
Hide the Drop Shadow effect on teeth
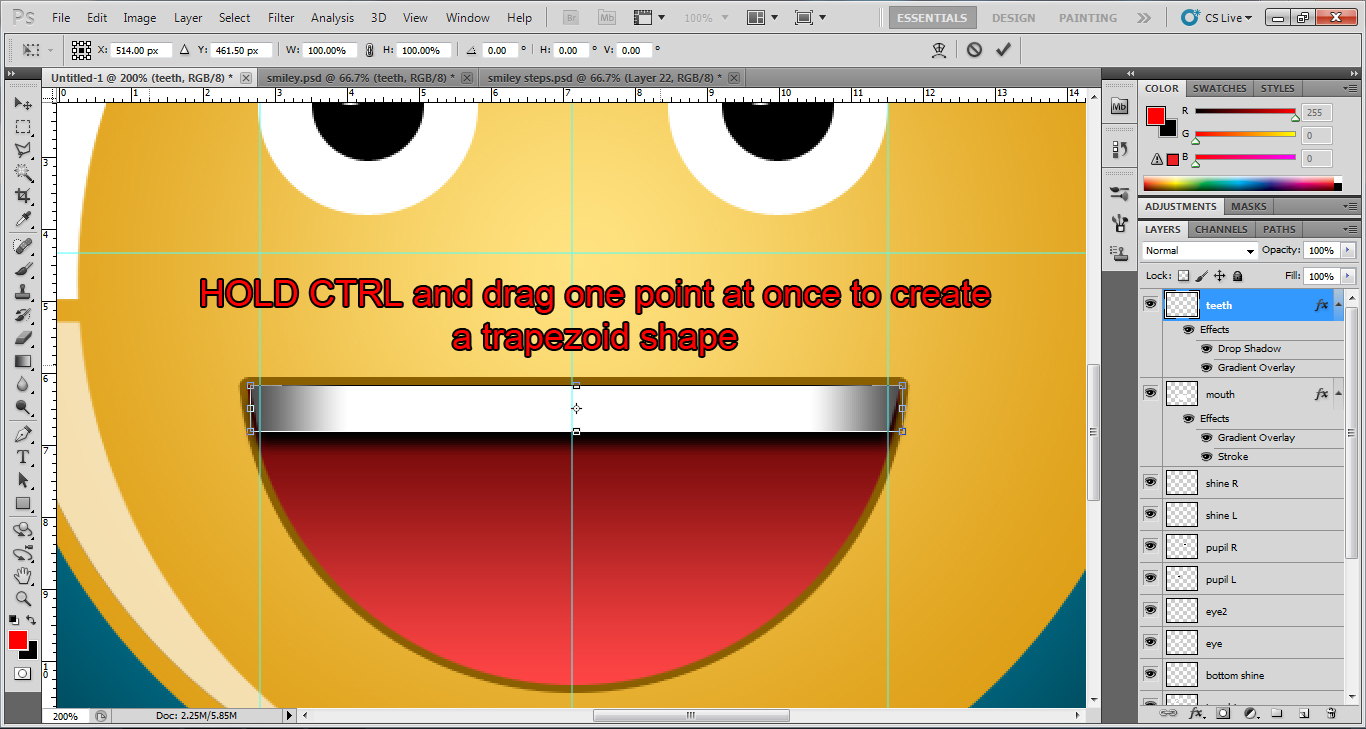[1206, 348]
